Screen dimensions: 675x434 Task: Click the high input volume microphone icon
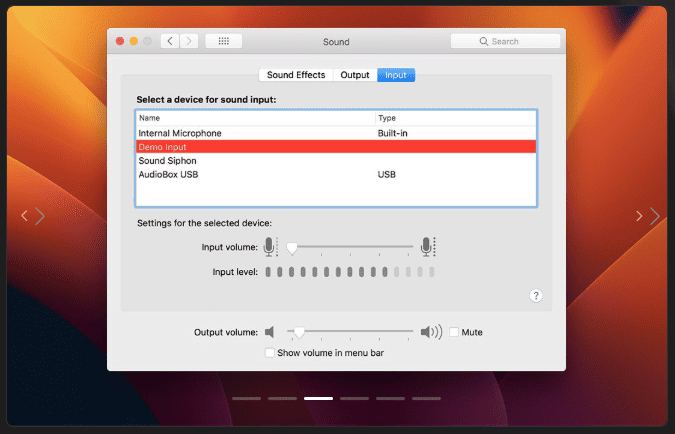[427, 247]
